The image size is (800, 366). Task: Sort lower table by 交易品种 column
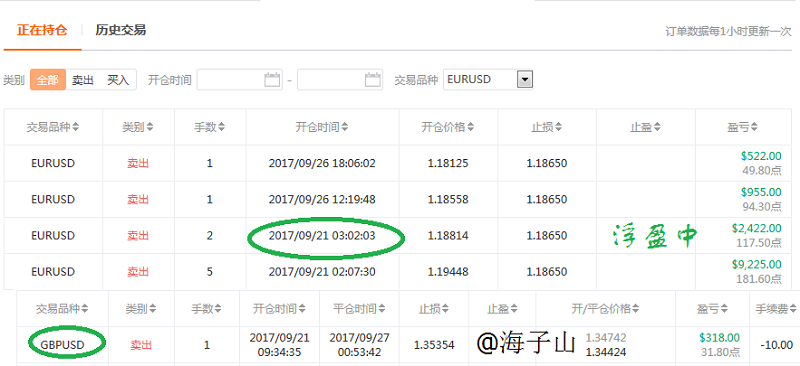pos(62,308)
